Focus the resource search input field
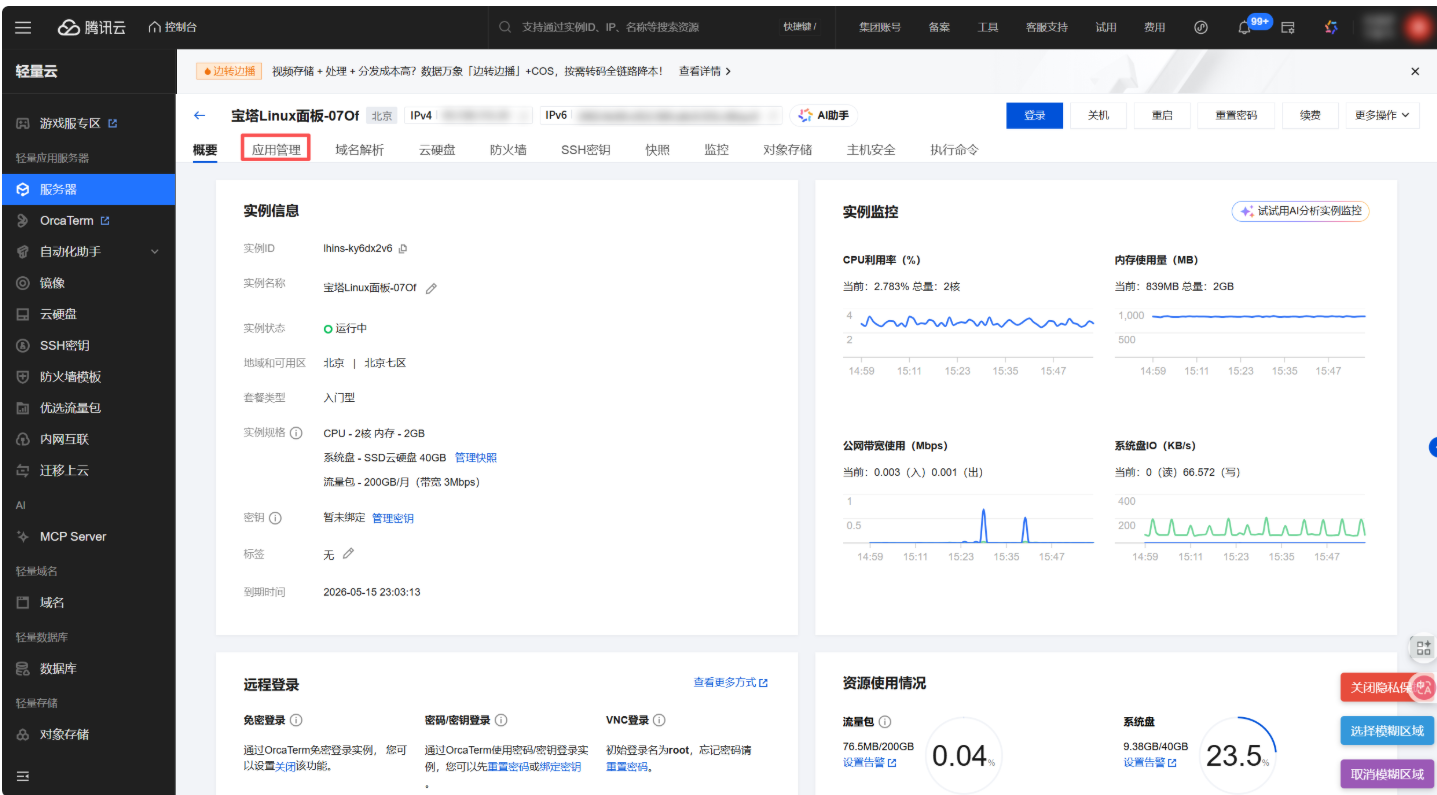Image resolution: width=1437 pixels, height=795 pixels. click(640, 27)
